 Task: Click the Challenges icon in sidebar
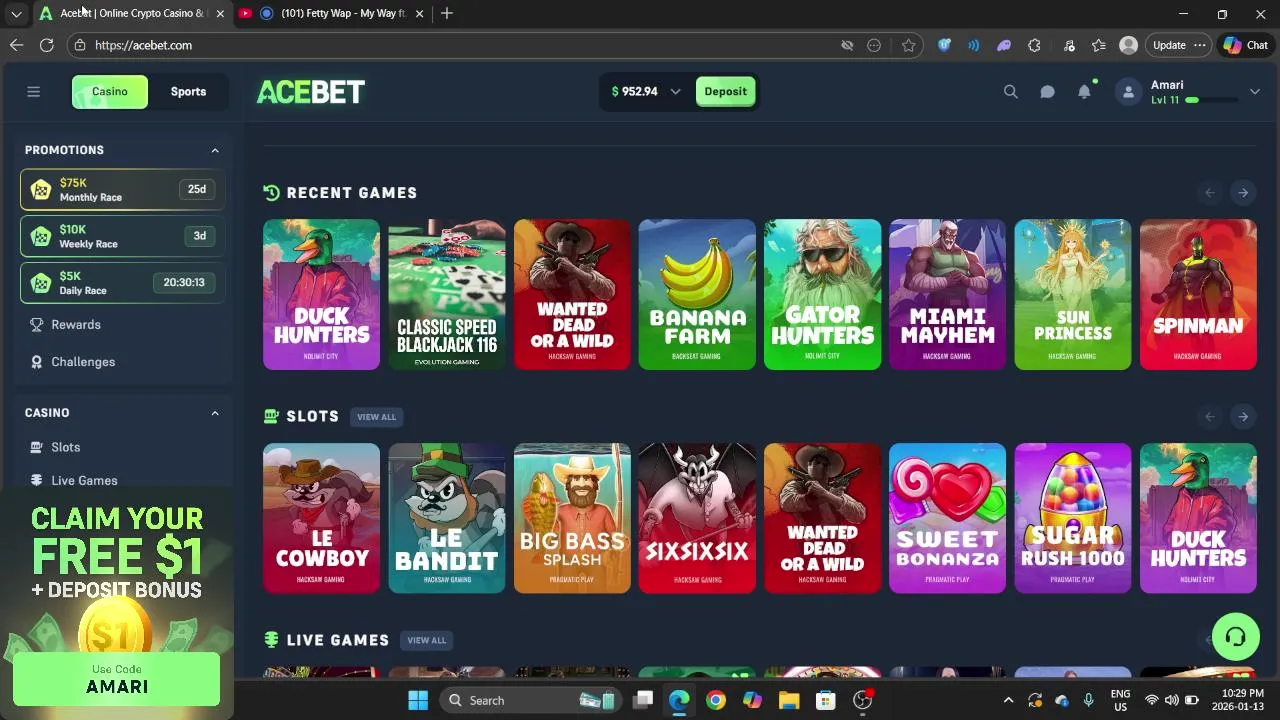[x=37, y=362]
